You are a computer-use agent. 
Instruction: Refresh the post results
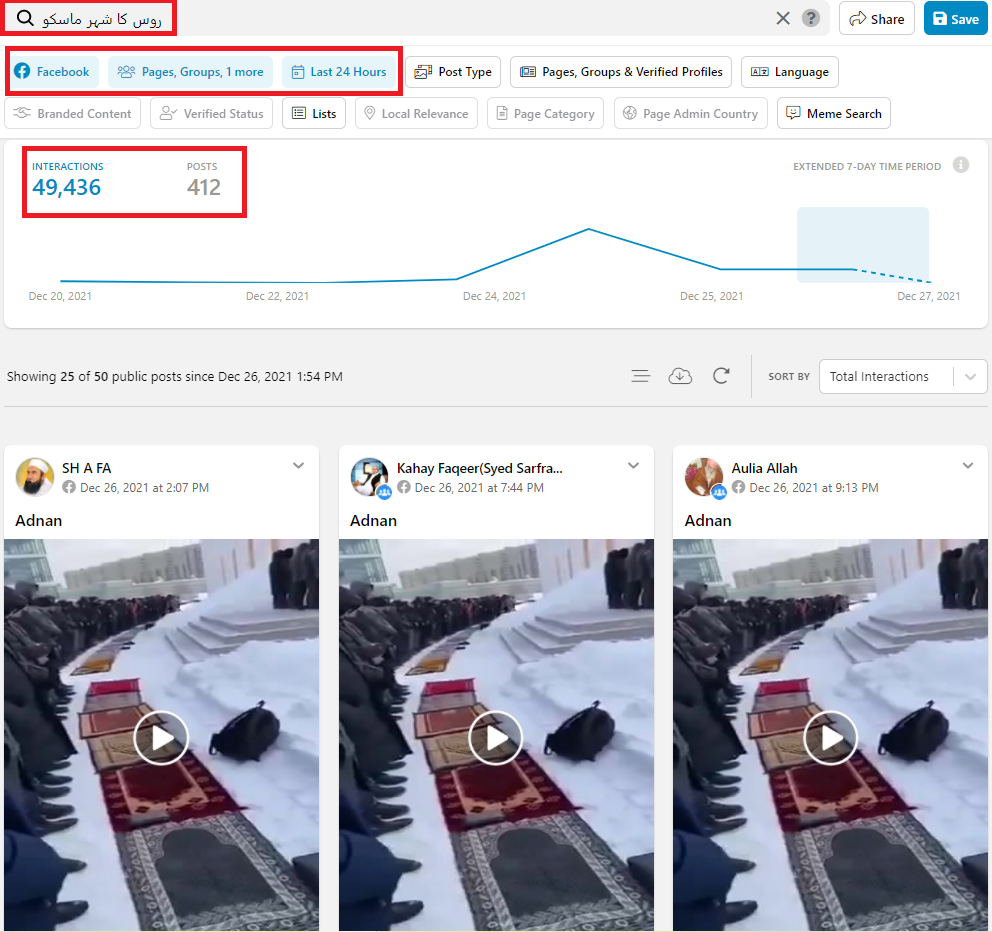(x=721, y=376)
